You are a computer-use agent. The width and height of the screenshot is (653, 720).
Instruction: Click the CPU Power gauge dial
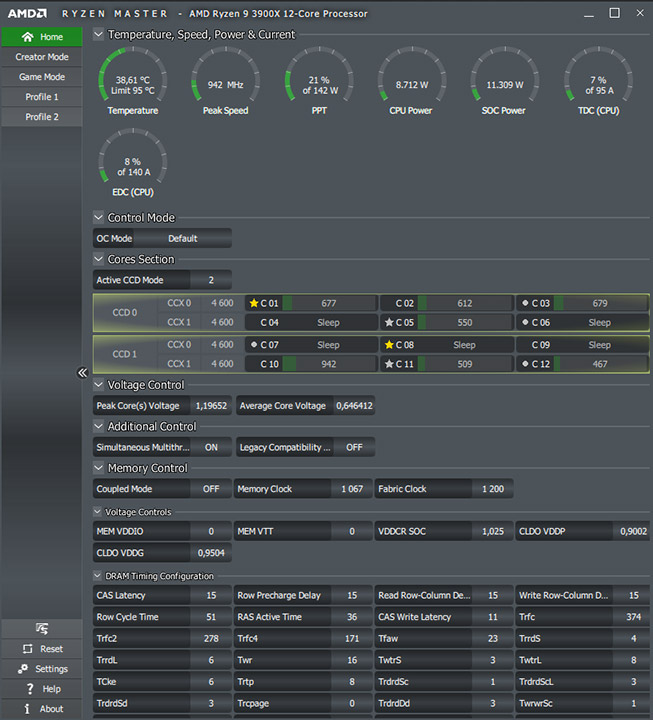coord(412,76)
